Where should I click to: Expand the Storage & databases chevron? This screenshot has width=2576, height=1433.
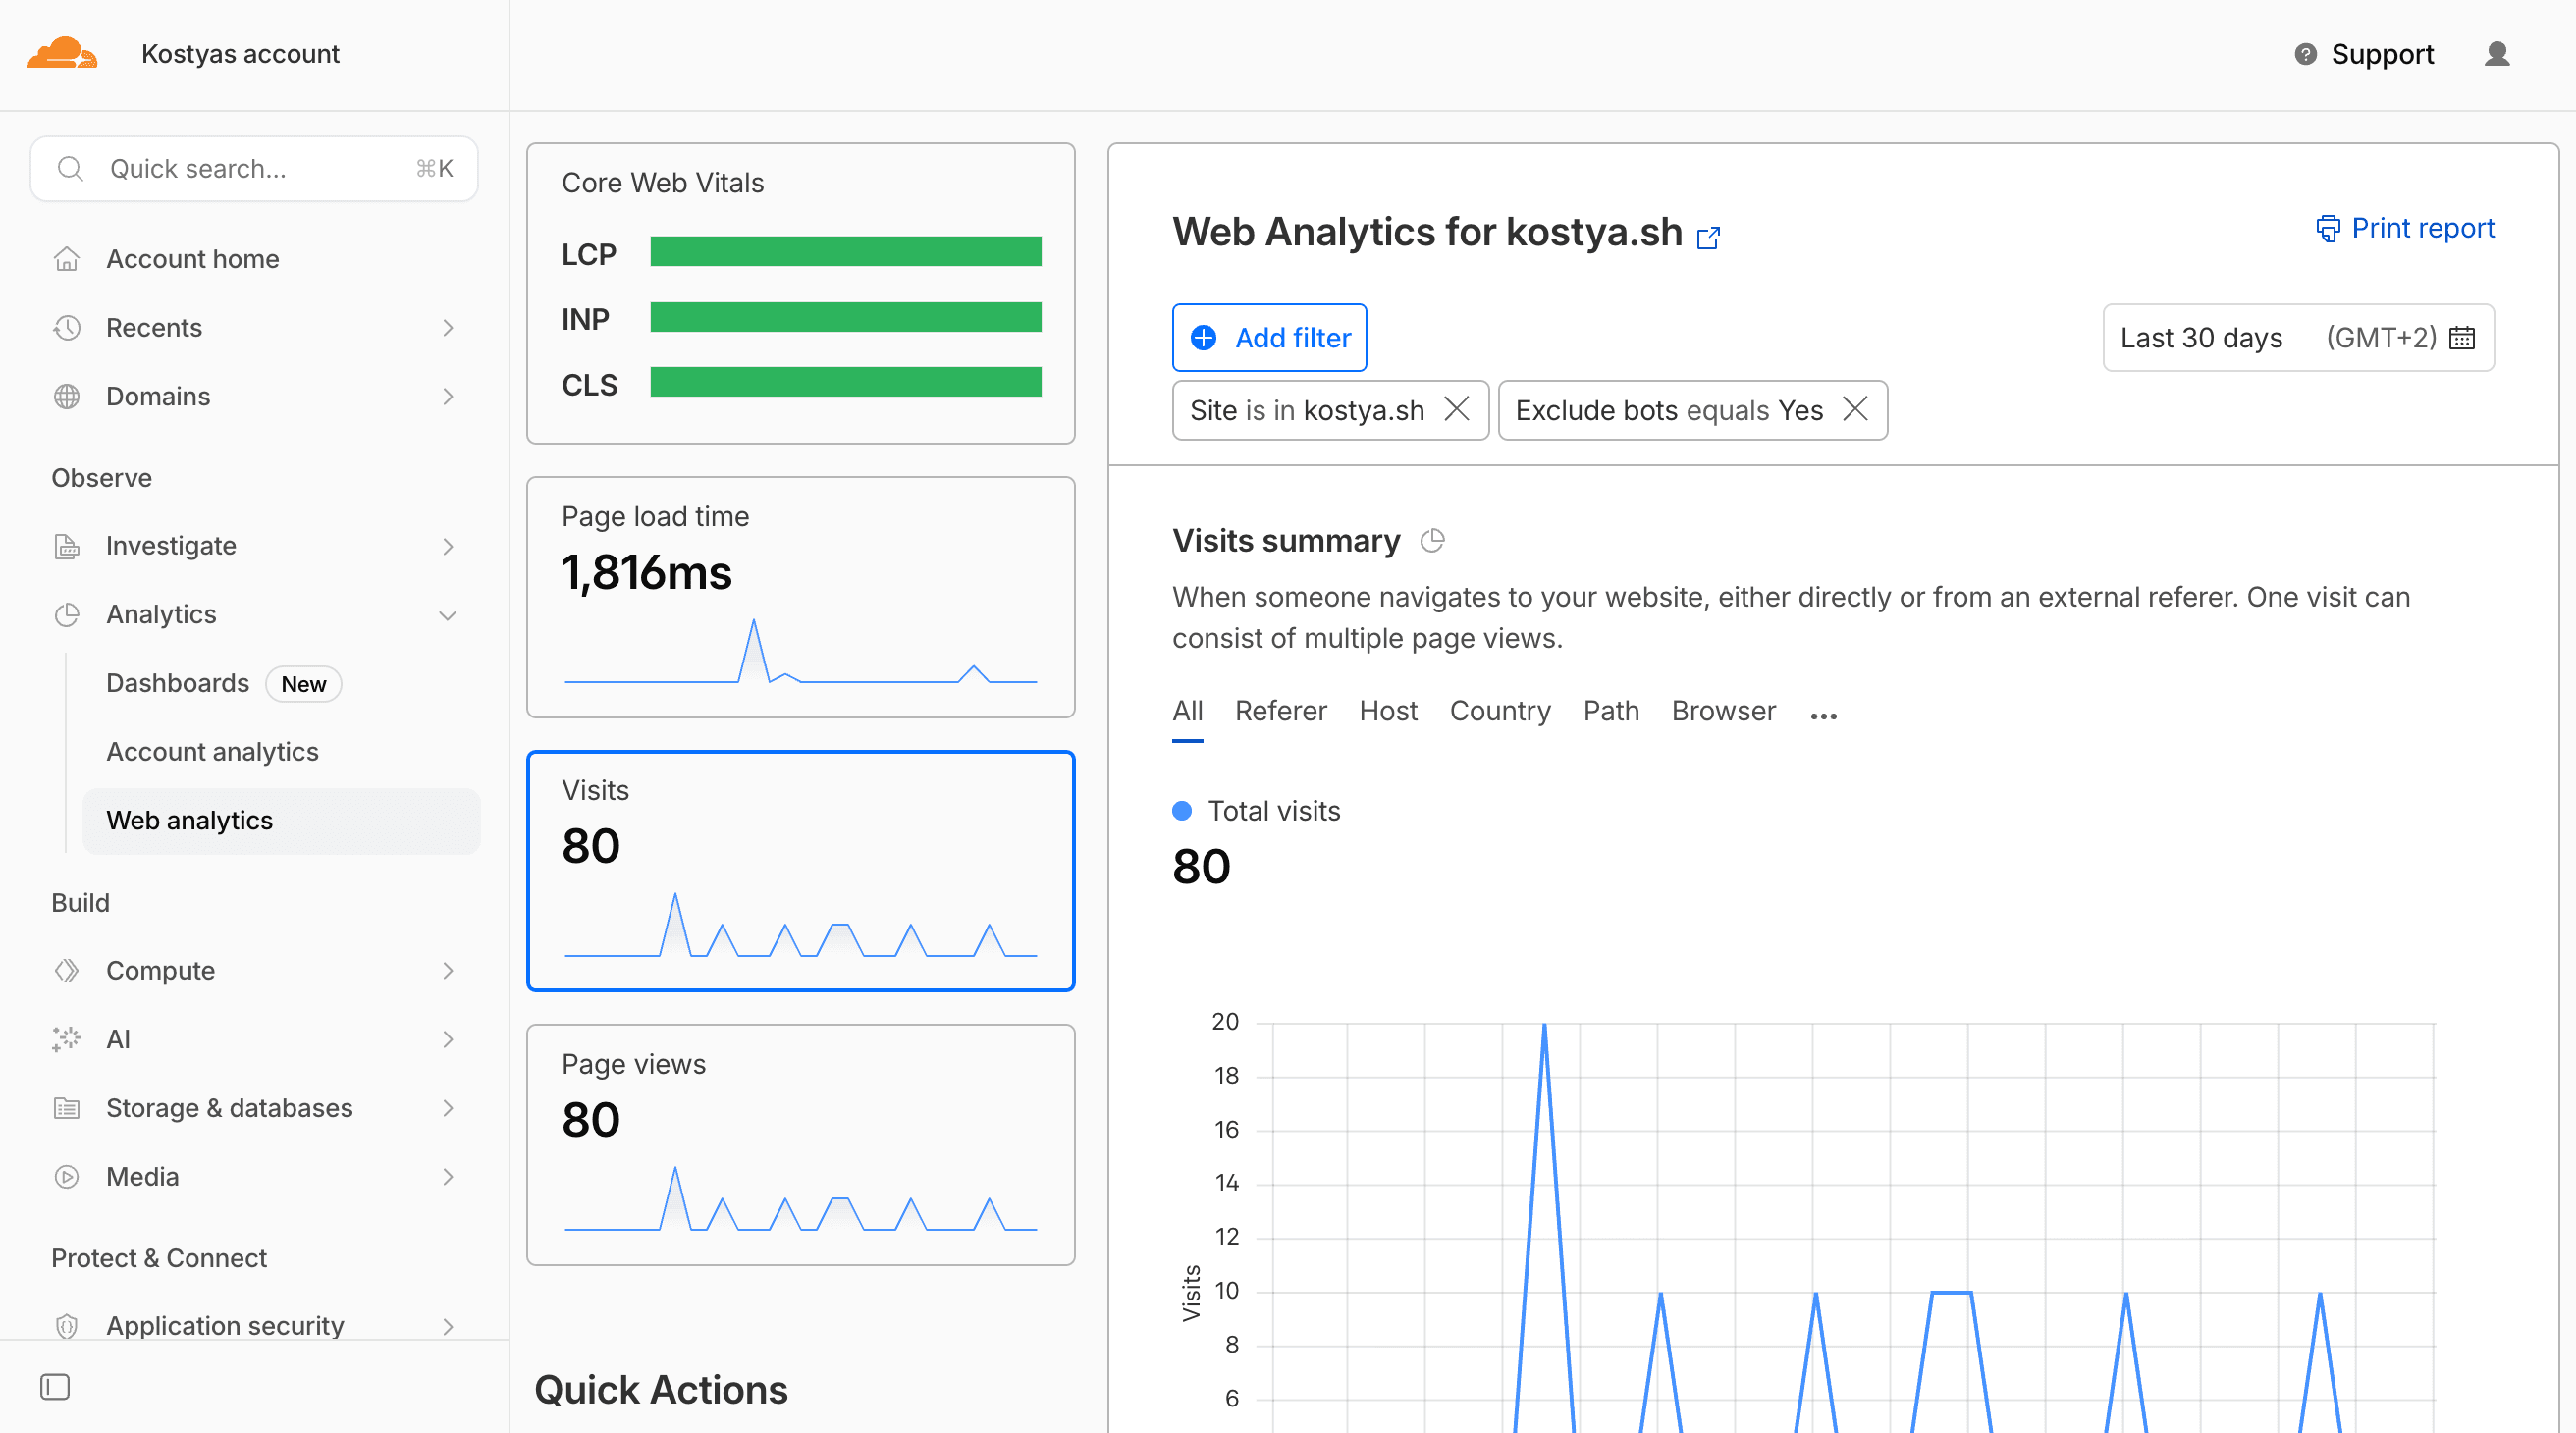click(448, 1108)
